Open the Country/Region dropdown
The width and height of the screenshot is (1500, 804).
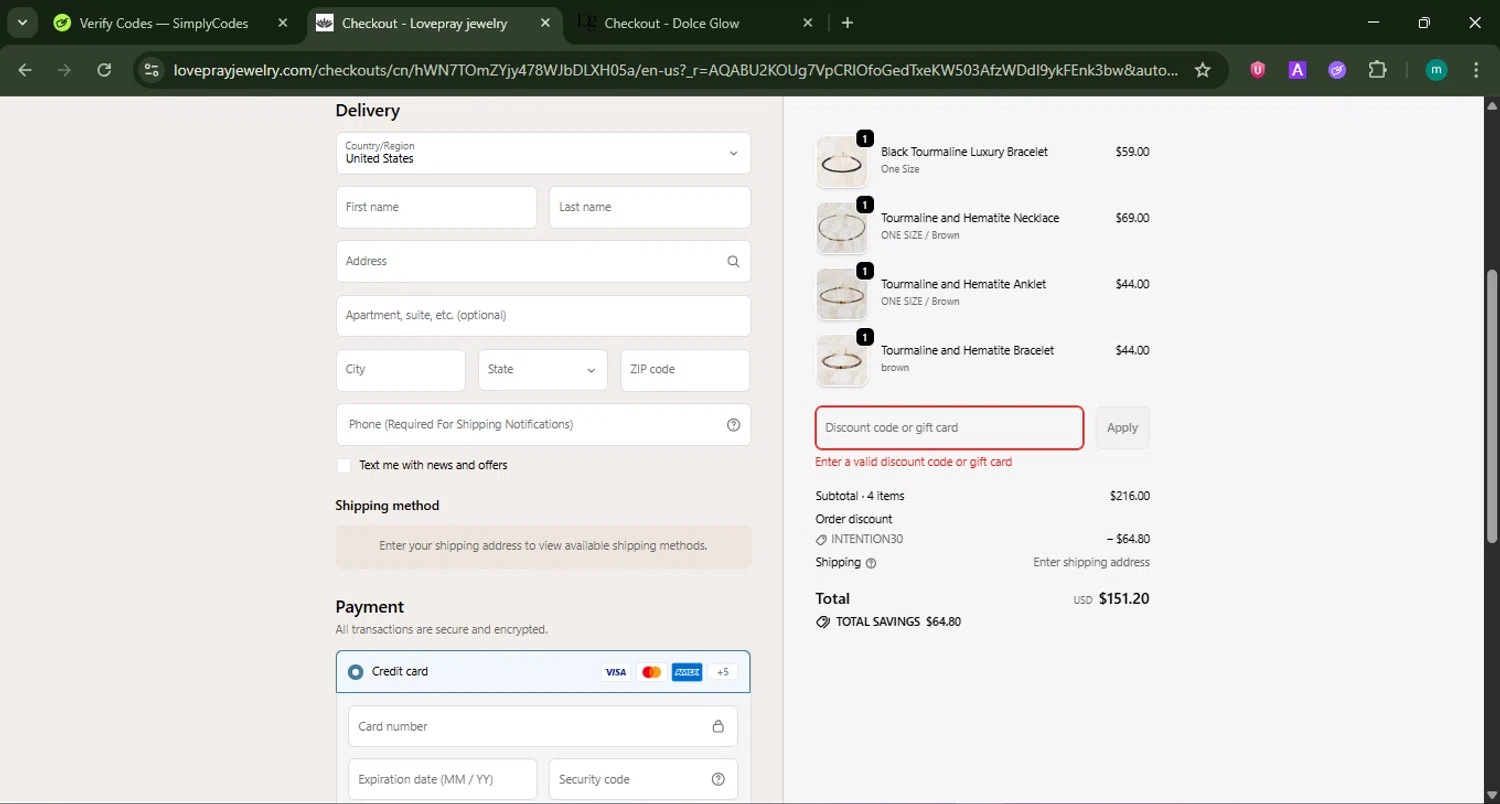pyautogui.click(x=543, y=153)
